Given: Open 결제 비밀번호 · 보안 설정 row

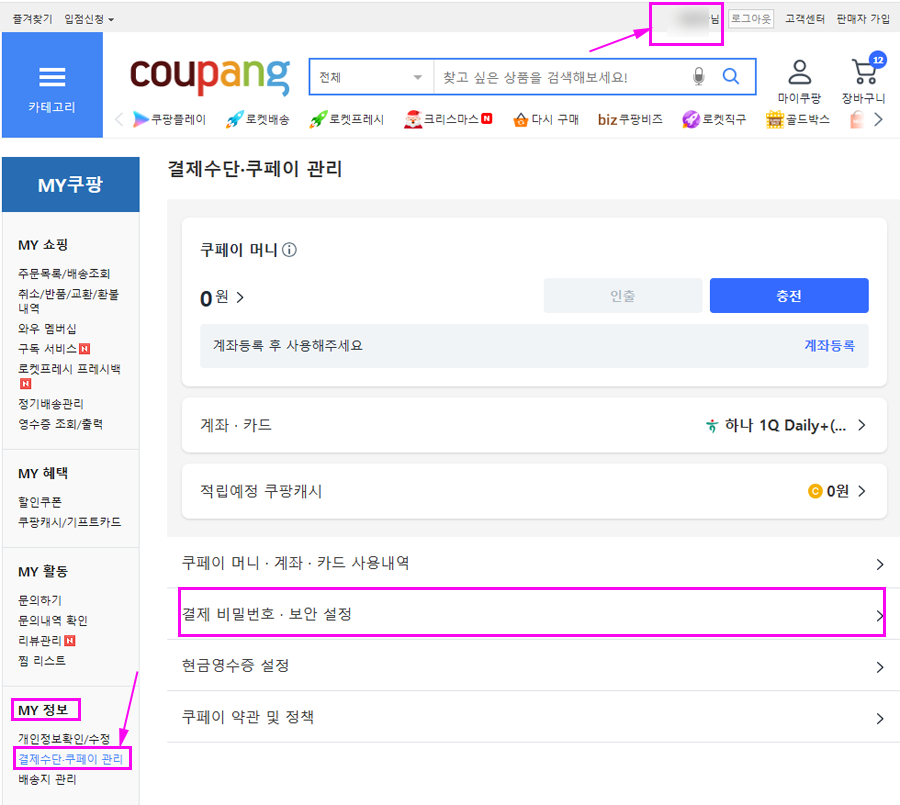Looking at the screenshot, I should coord(532,614).
